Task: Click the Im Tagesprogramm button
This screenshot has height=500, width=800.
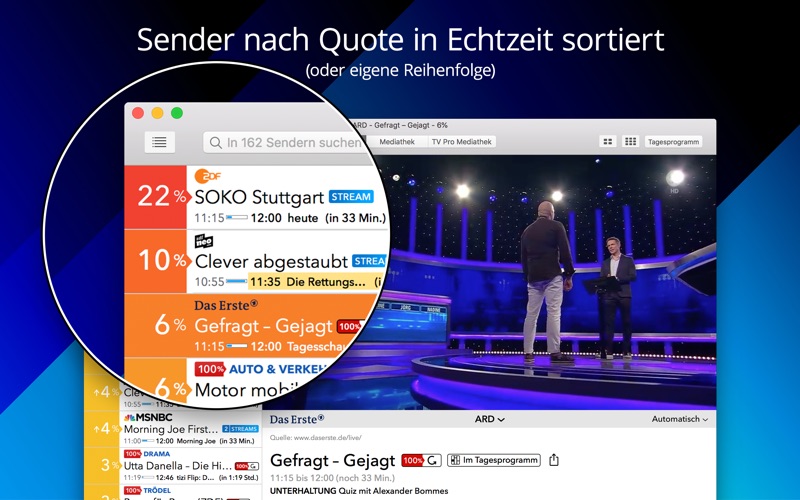Action: pos(494,460)
